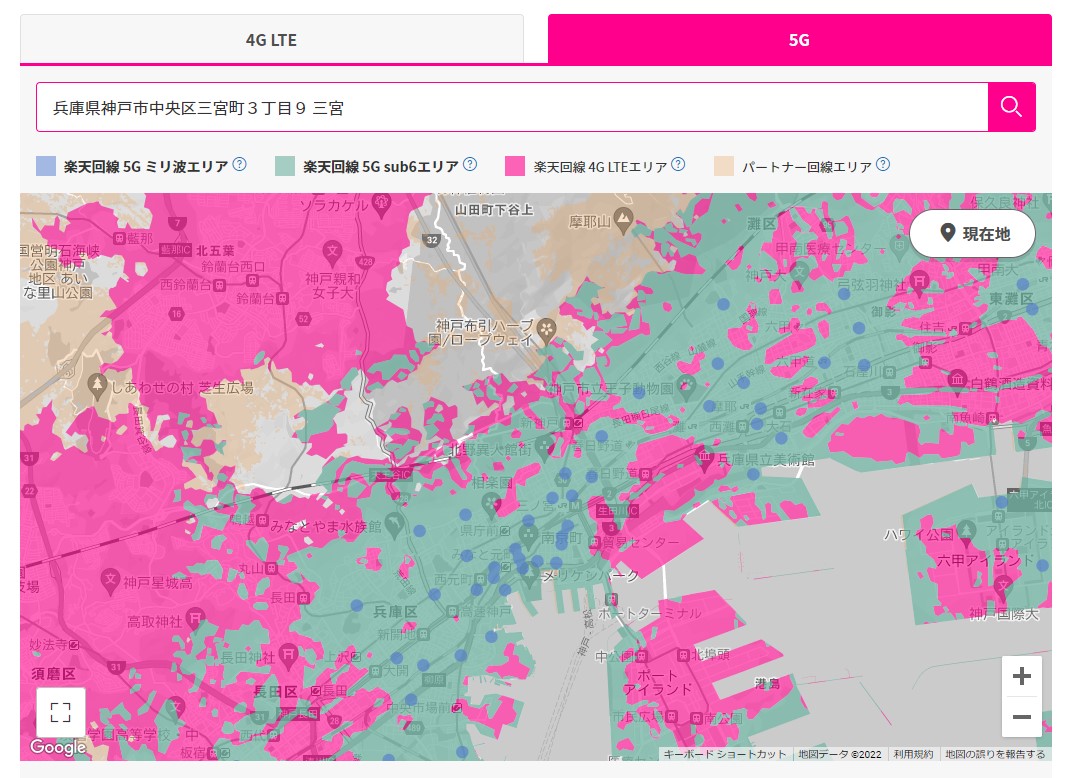
Task: Open help for 5G sub6エリア legend
Action: coord(470,164)
